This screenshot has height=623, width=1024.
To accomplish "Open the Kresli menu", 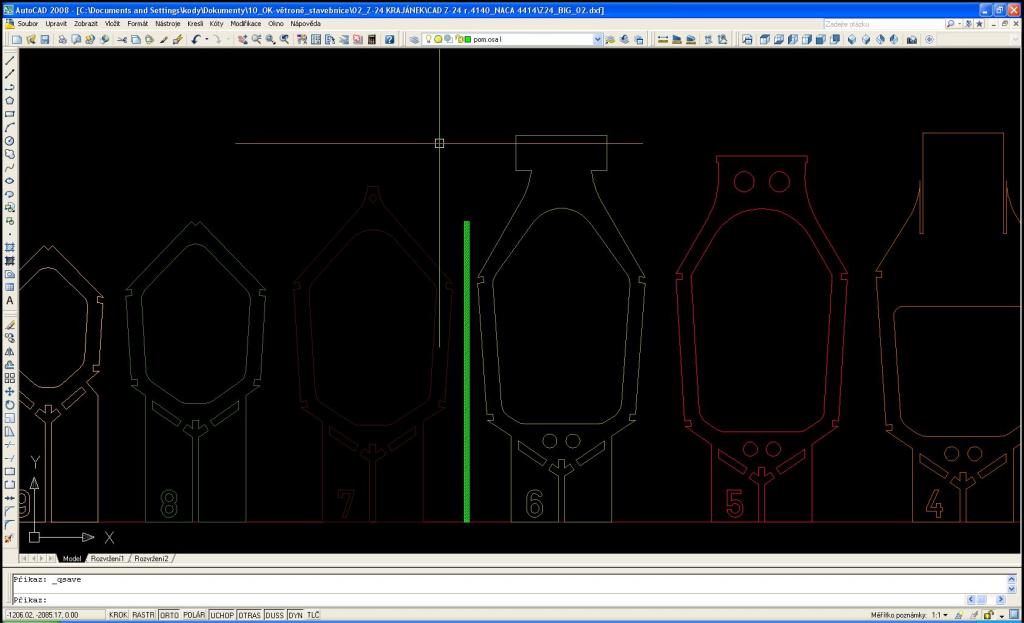I will [x=194, y=23].
